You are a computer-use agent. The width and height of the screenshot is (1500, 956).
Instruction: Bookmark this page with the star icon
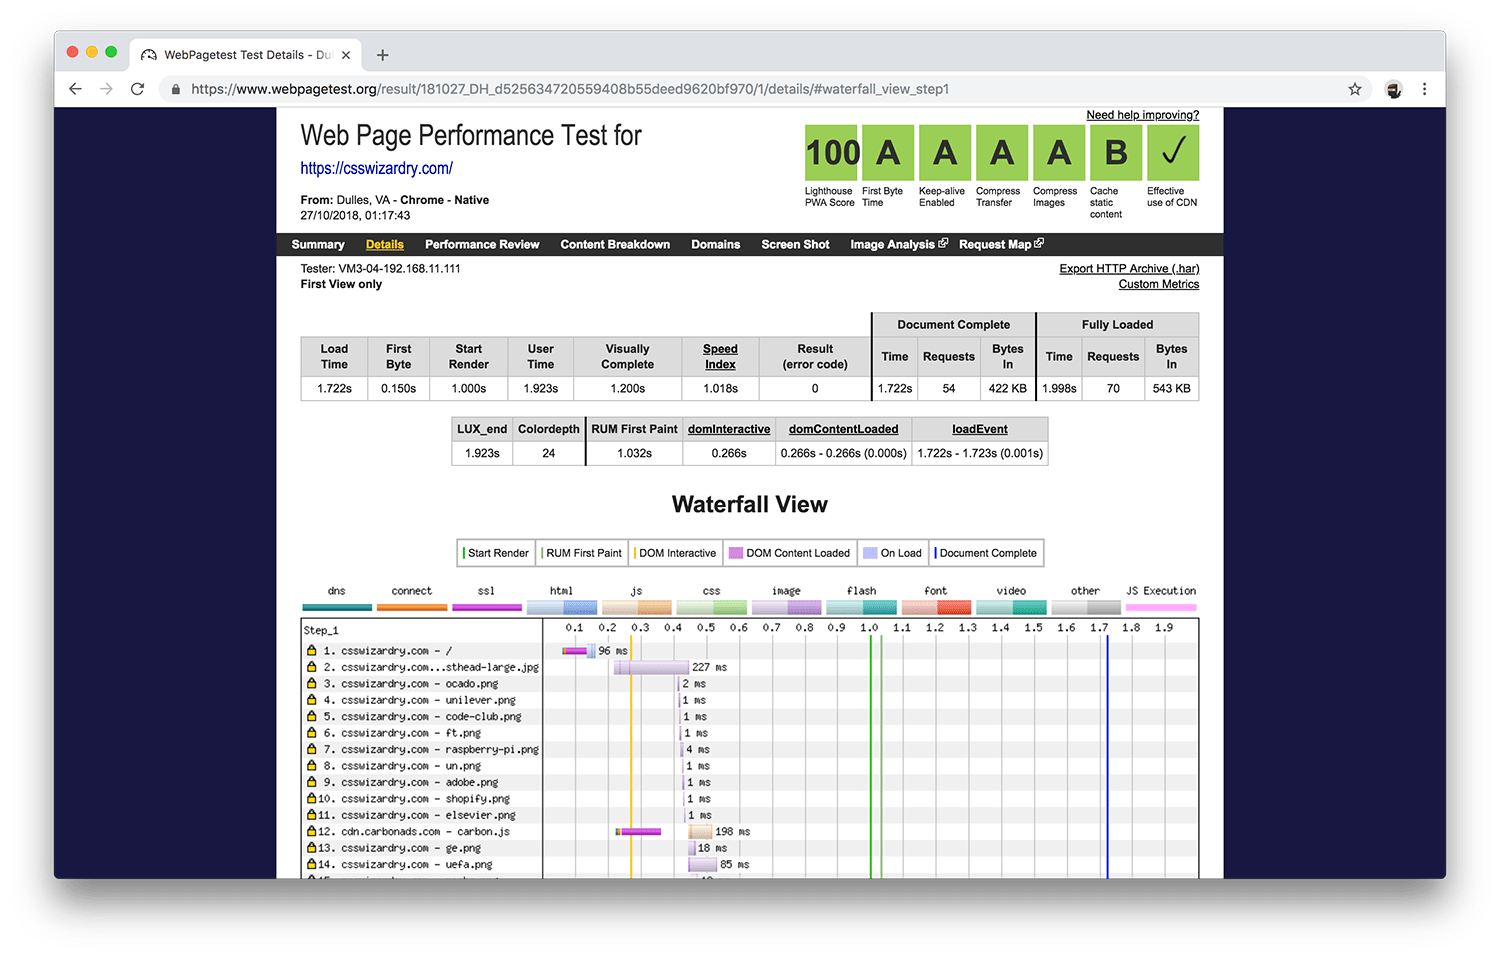1355,89
